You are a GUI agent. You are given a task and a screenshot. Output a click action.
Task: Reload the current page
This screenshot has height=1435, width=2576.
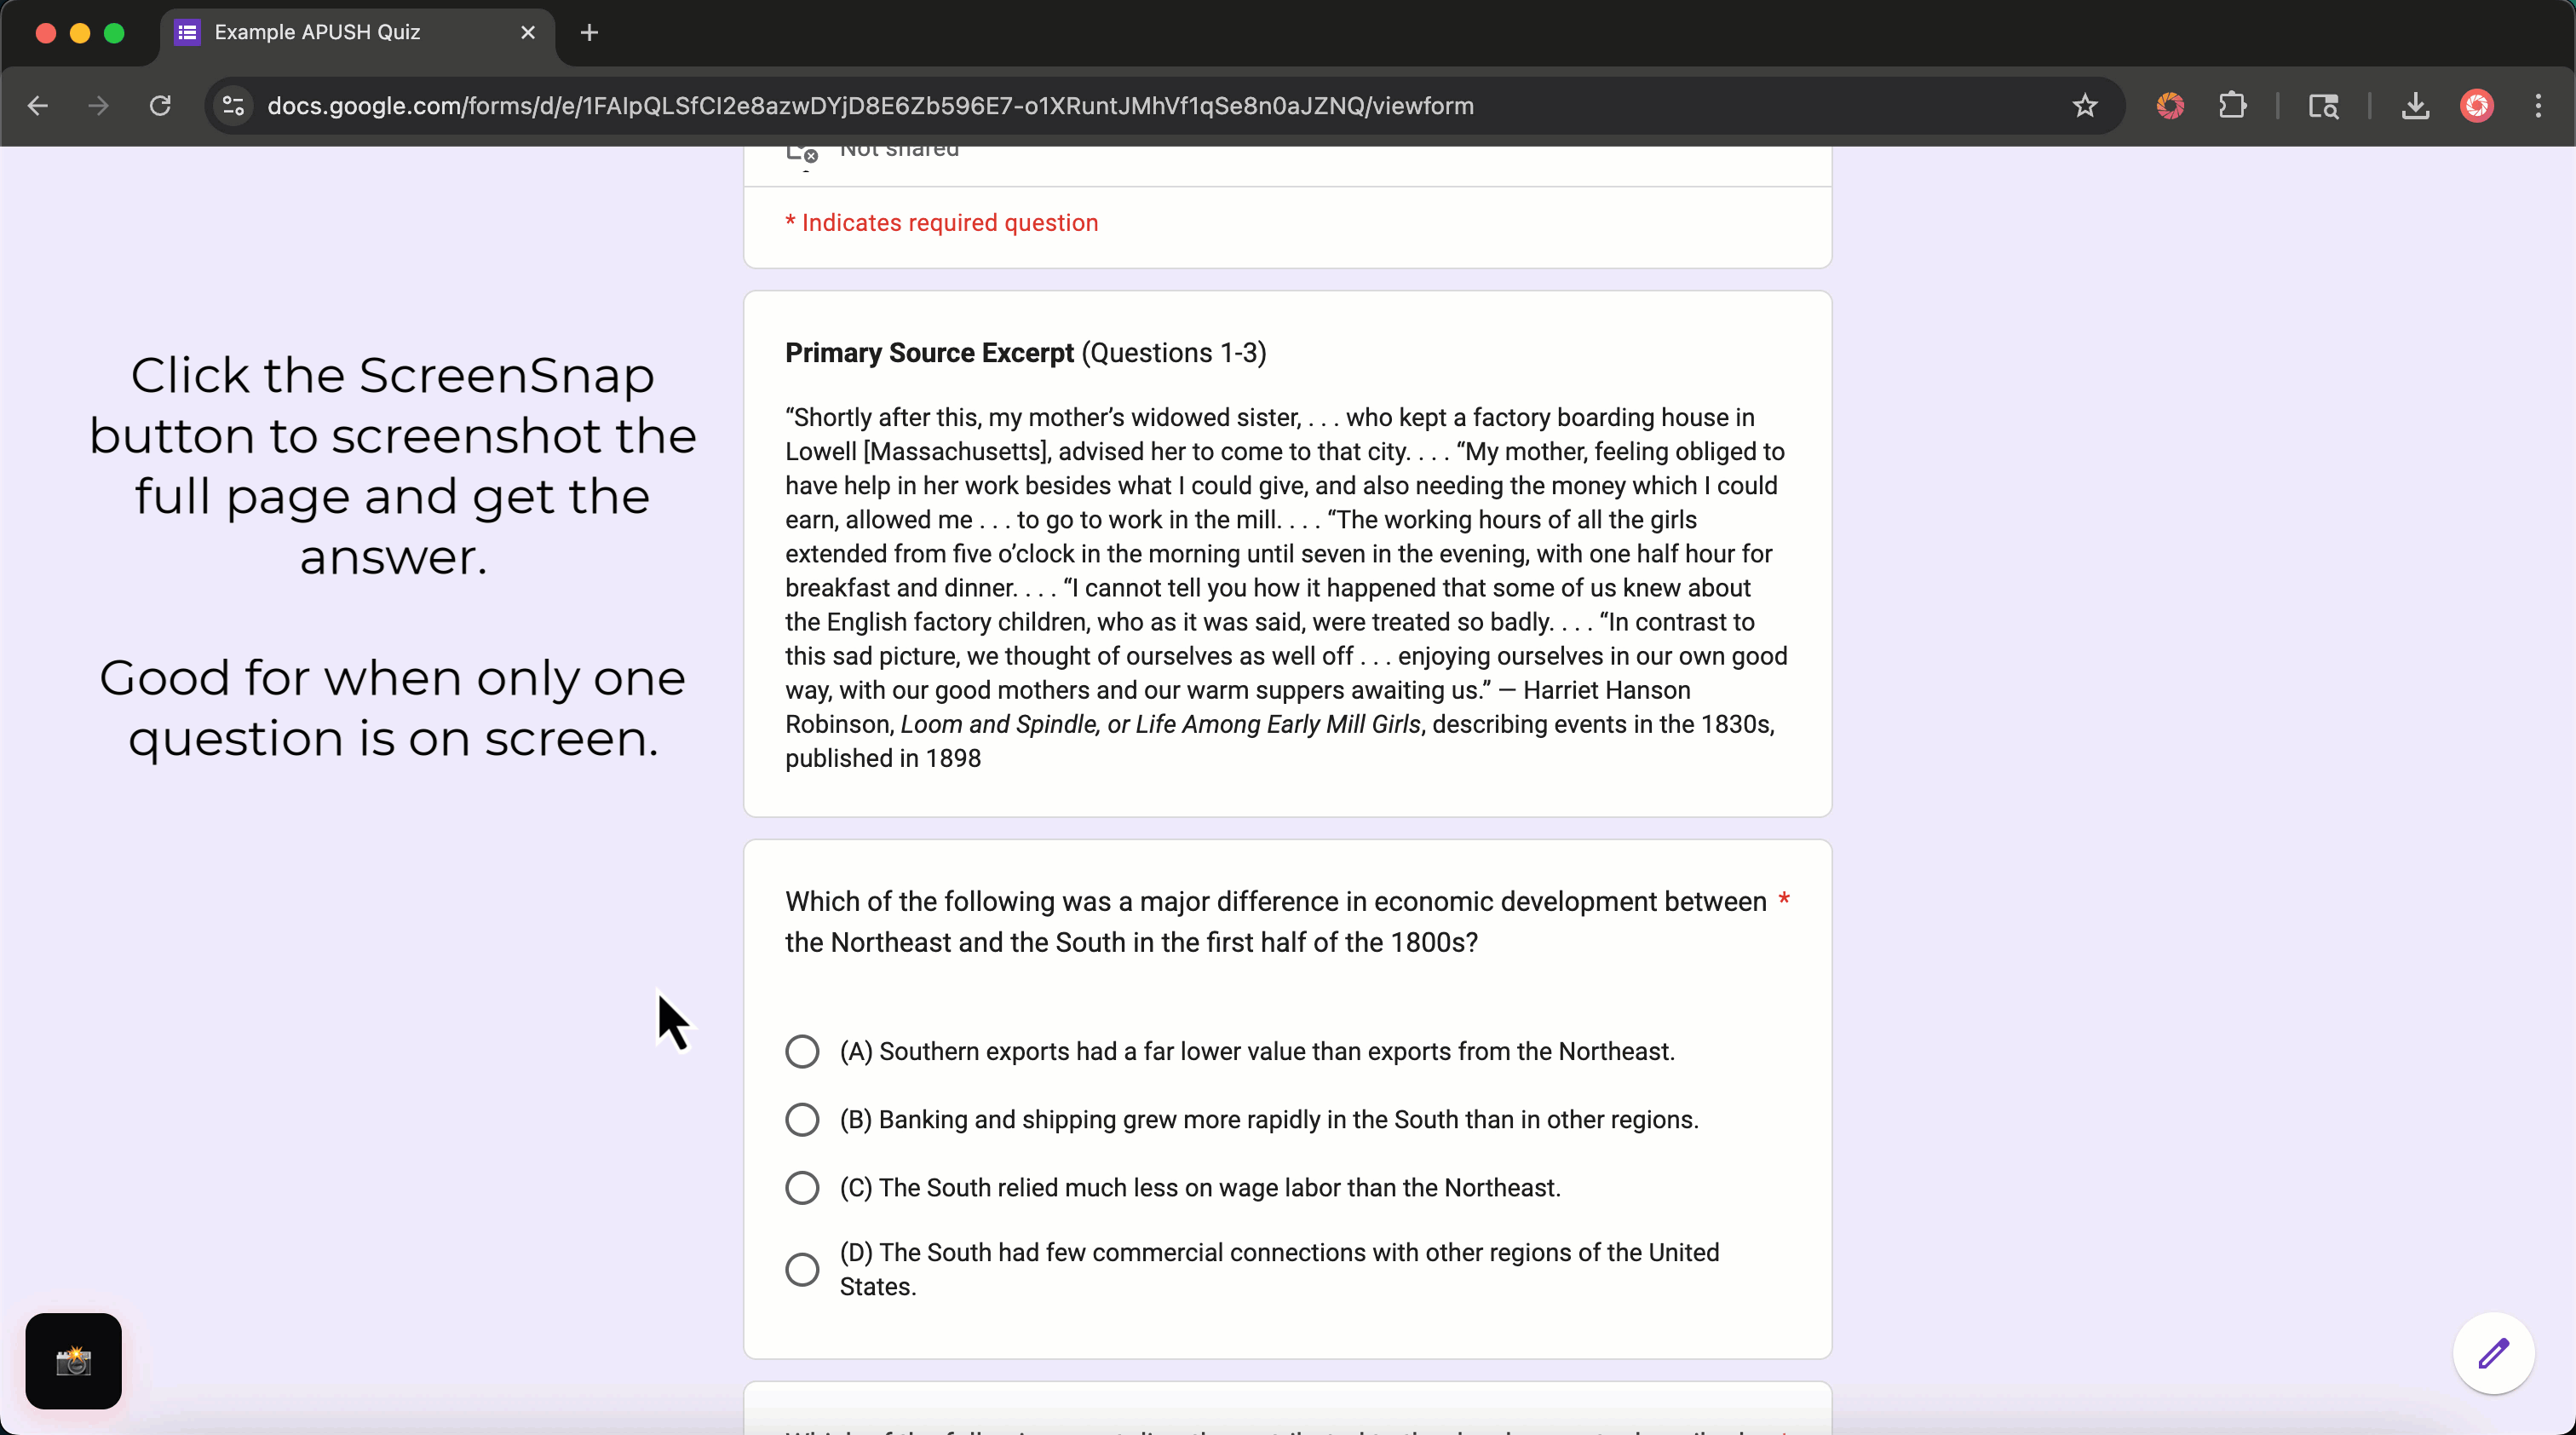point(160,106)
